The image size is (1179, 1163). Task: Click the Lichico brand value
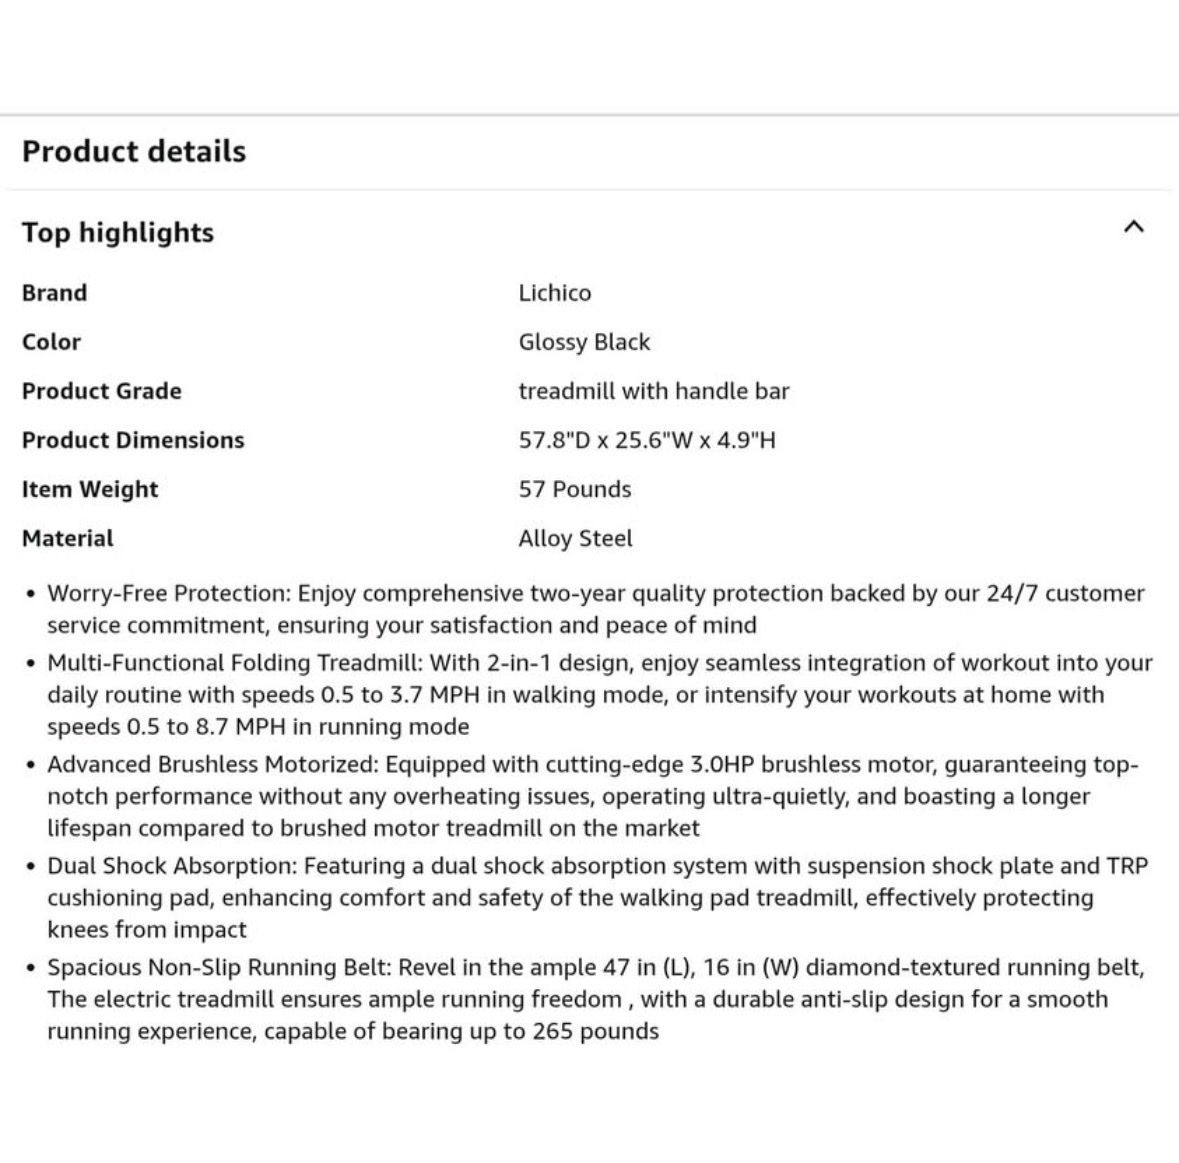(x=555, y=292)
